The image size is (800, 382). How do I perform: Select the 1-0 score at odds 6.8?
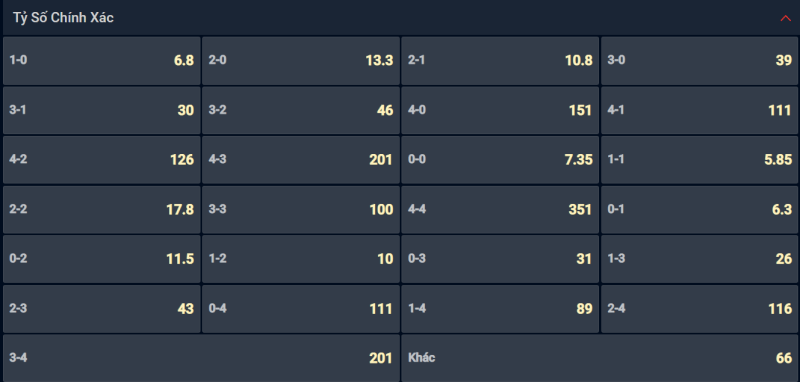(x=102, y=61)
